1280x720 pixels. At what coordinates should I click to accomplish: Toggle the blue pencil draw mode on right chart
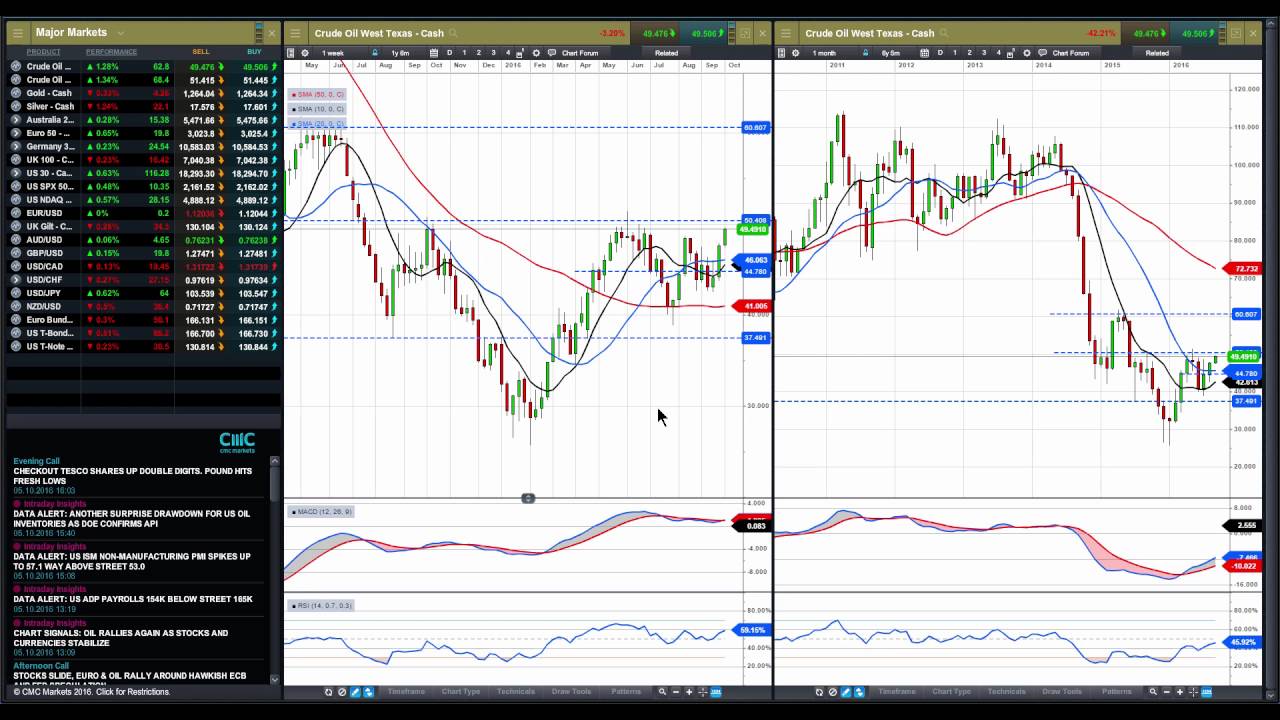tap(845, 691)
